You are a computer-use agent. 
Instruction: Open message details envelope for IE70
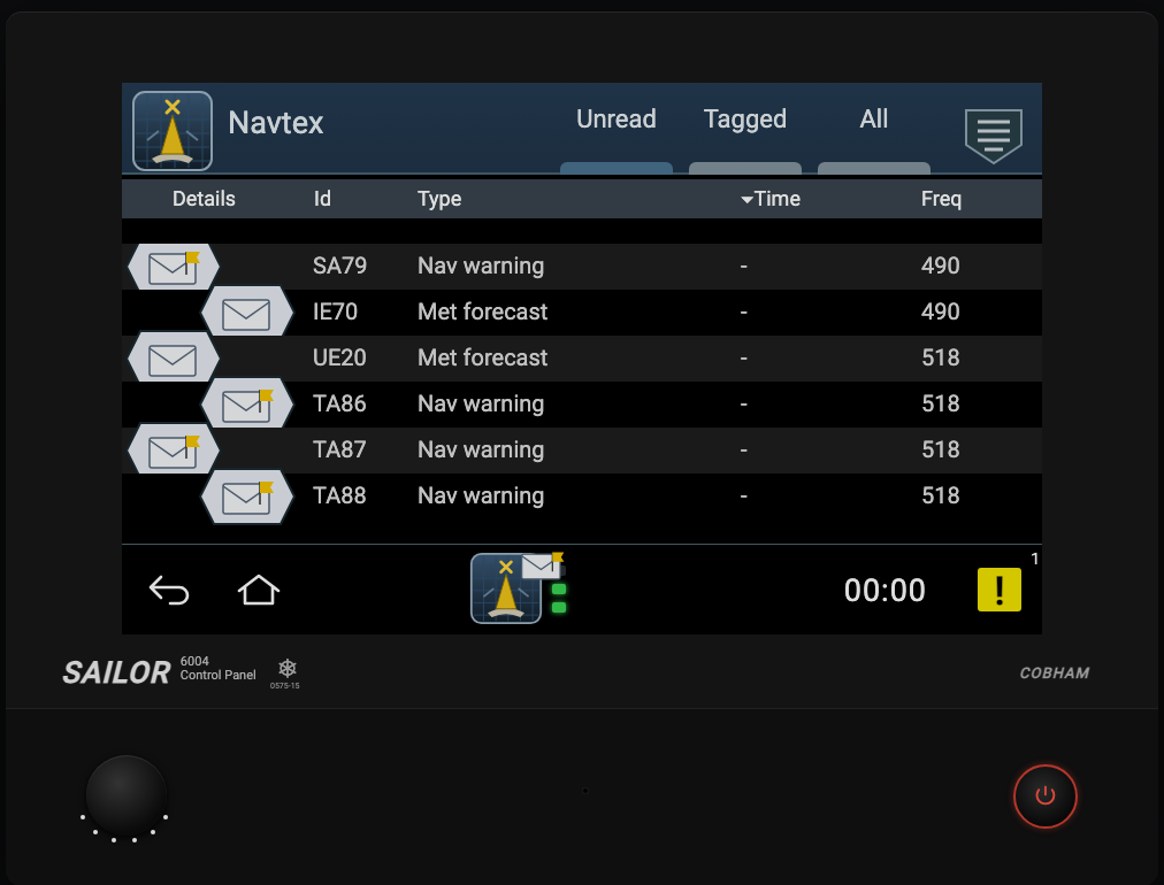tap(247, 312)
